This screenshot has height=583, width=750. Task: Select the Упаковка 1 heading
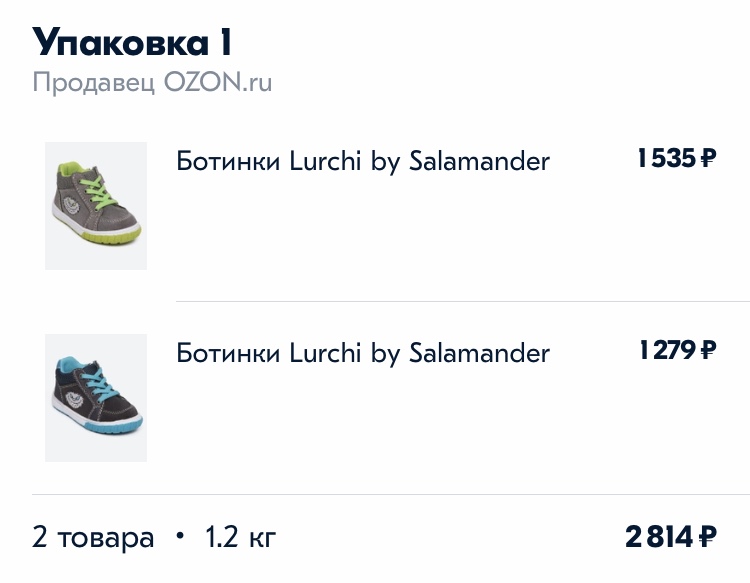[x=132, y=42]
